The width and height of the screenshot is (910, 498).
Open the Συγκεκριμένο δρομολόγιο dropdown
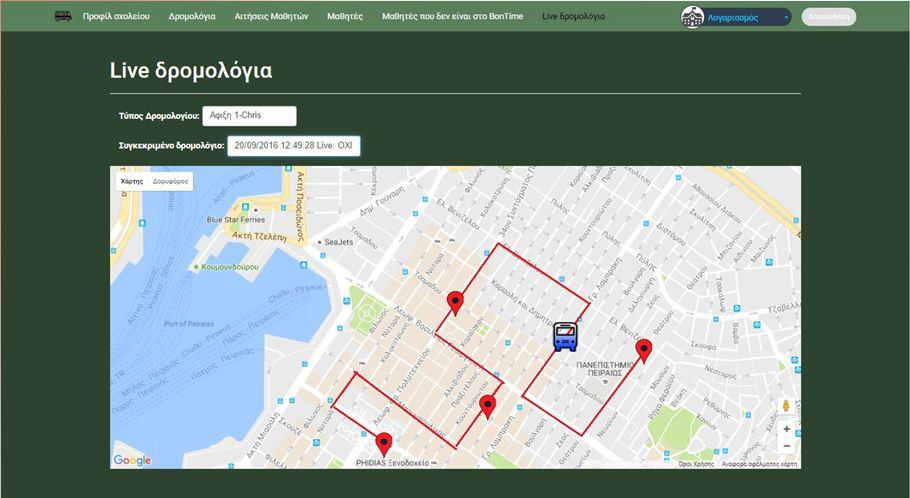293,146
